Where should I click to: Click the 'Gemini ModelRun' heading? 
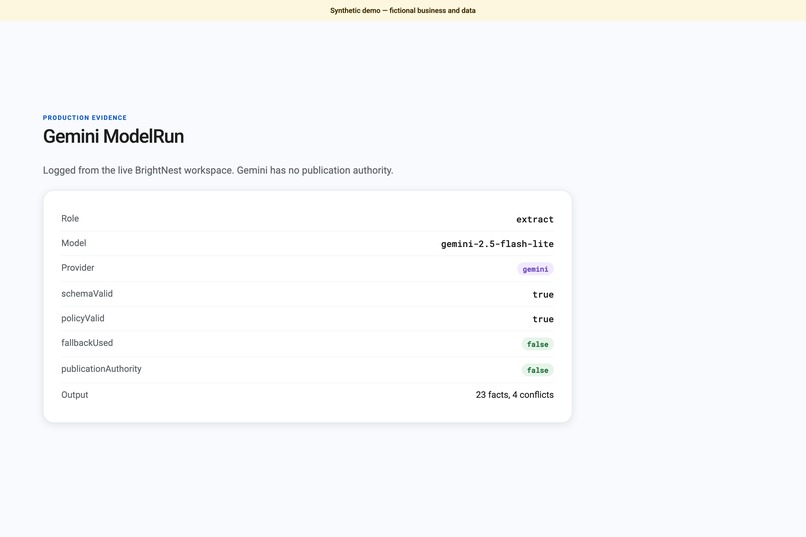click(x=113, y=136)
